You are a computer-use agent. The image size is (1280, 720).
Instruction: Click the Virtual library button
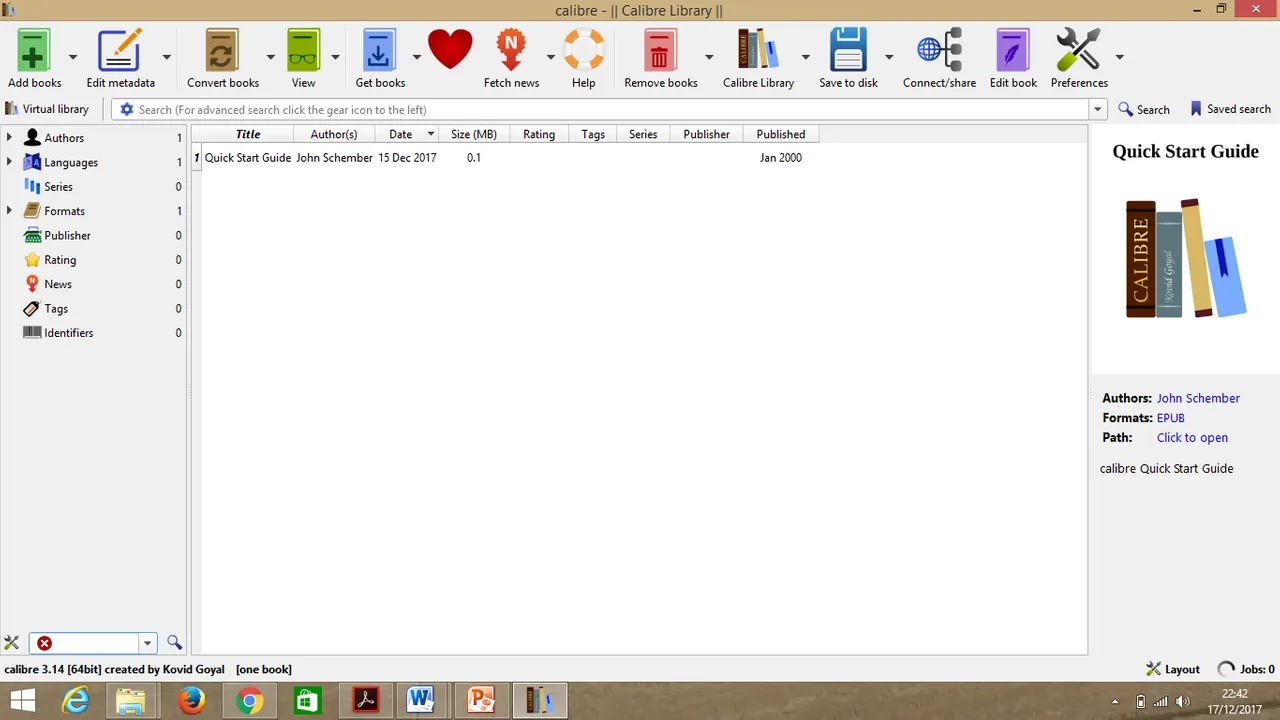click(x=47, y=109)
